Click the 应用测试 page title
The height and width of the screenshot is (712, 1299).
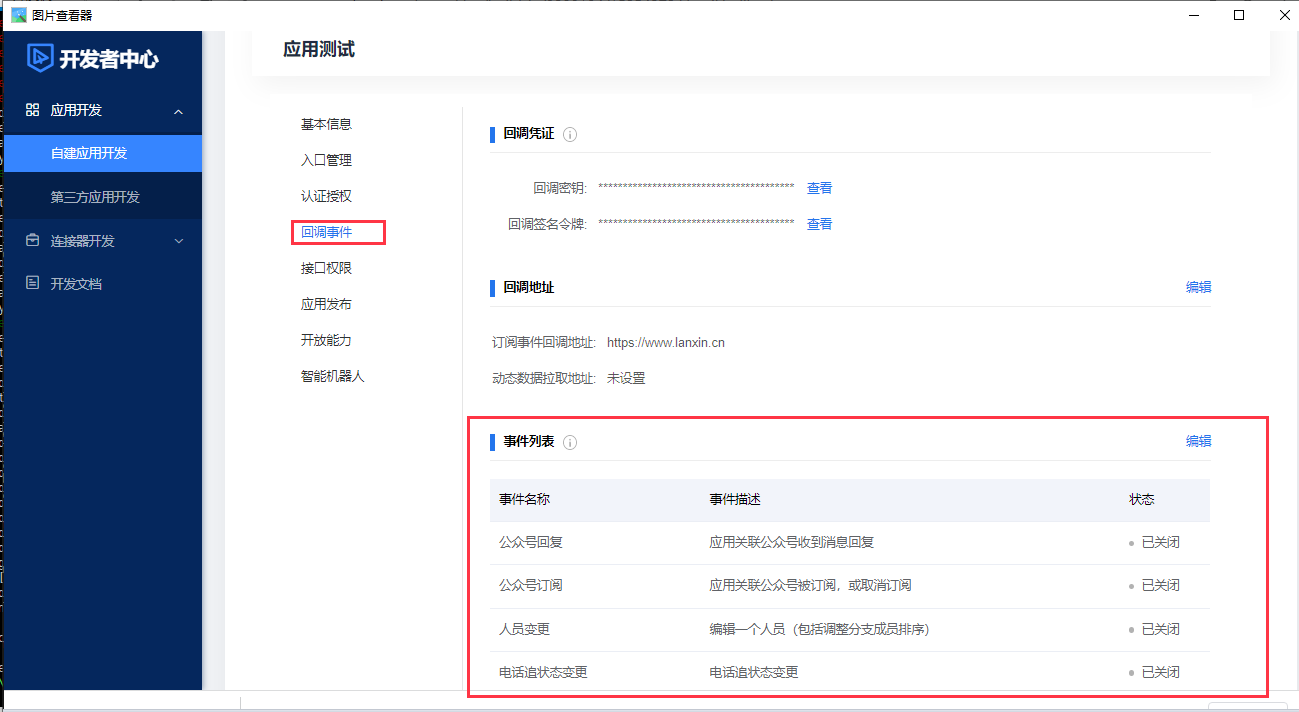(x=319, y=49)
